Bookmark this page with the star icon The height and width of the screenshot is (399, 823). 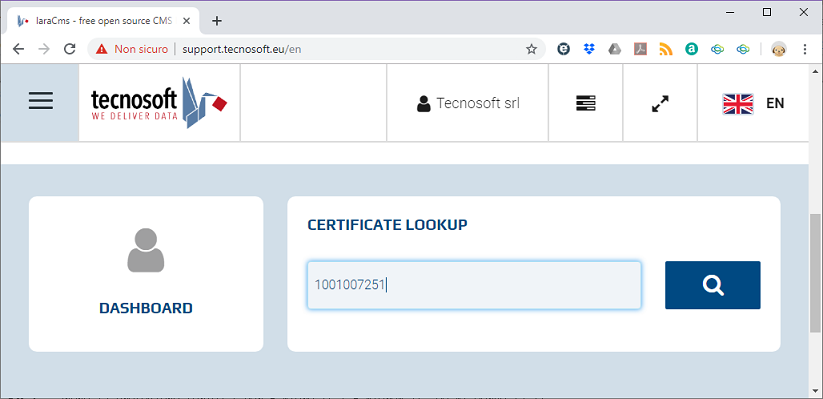click(x=531, y=49)
